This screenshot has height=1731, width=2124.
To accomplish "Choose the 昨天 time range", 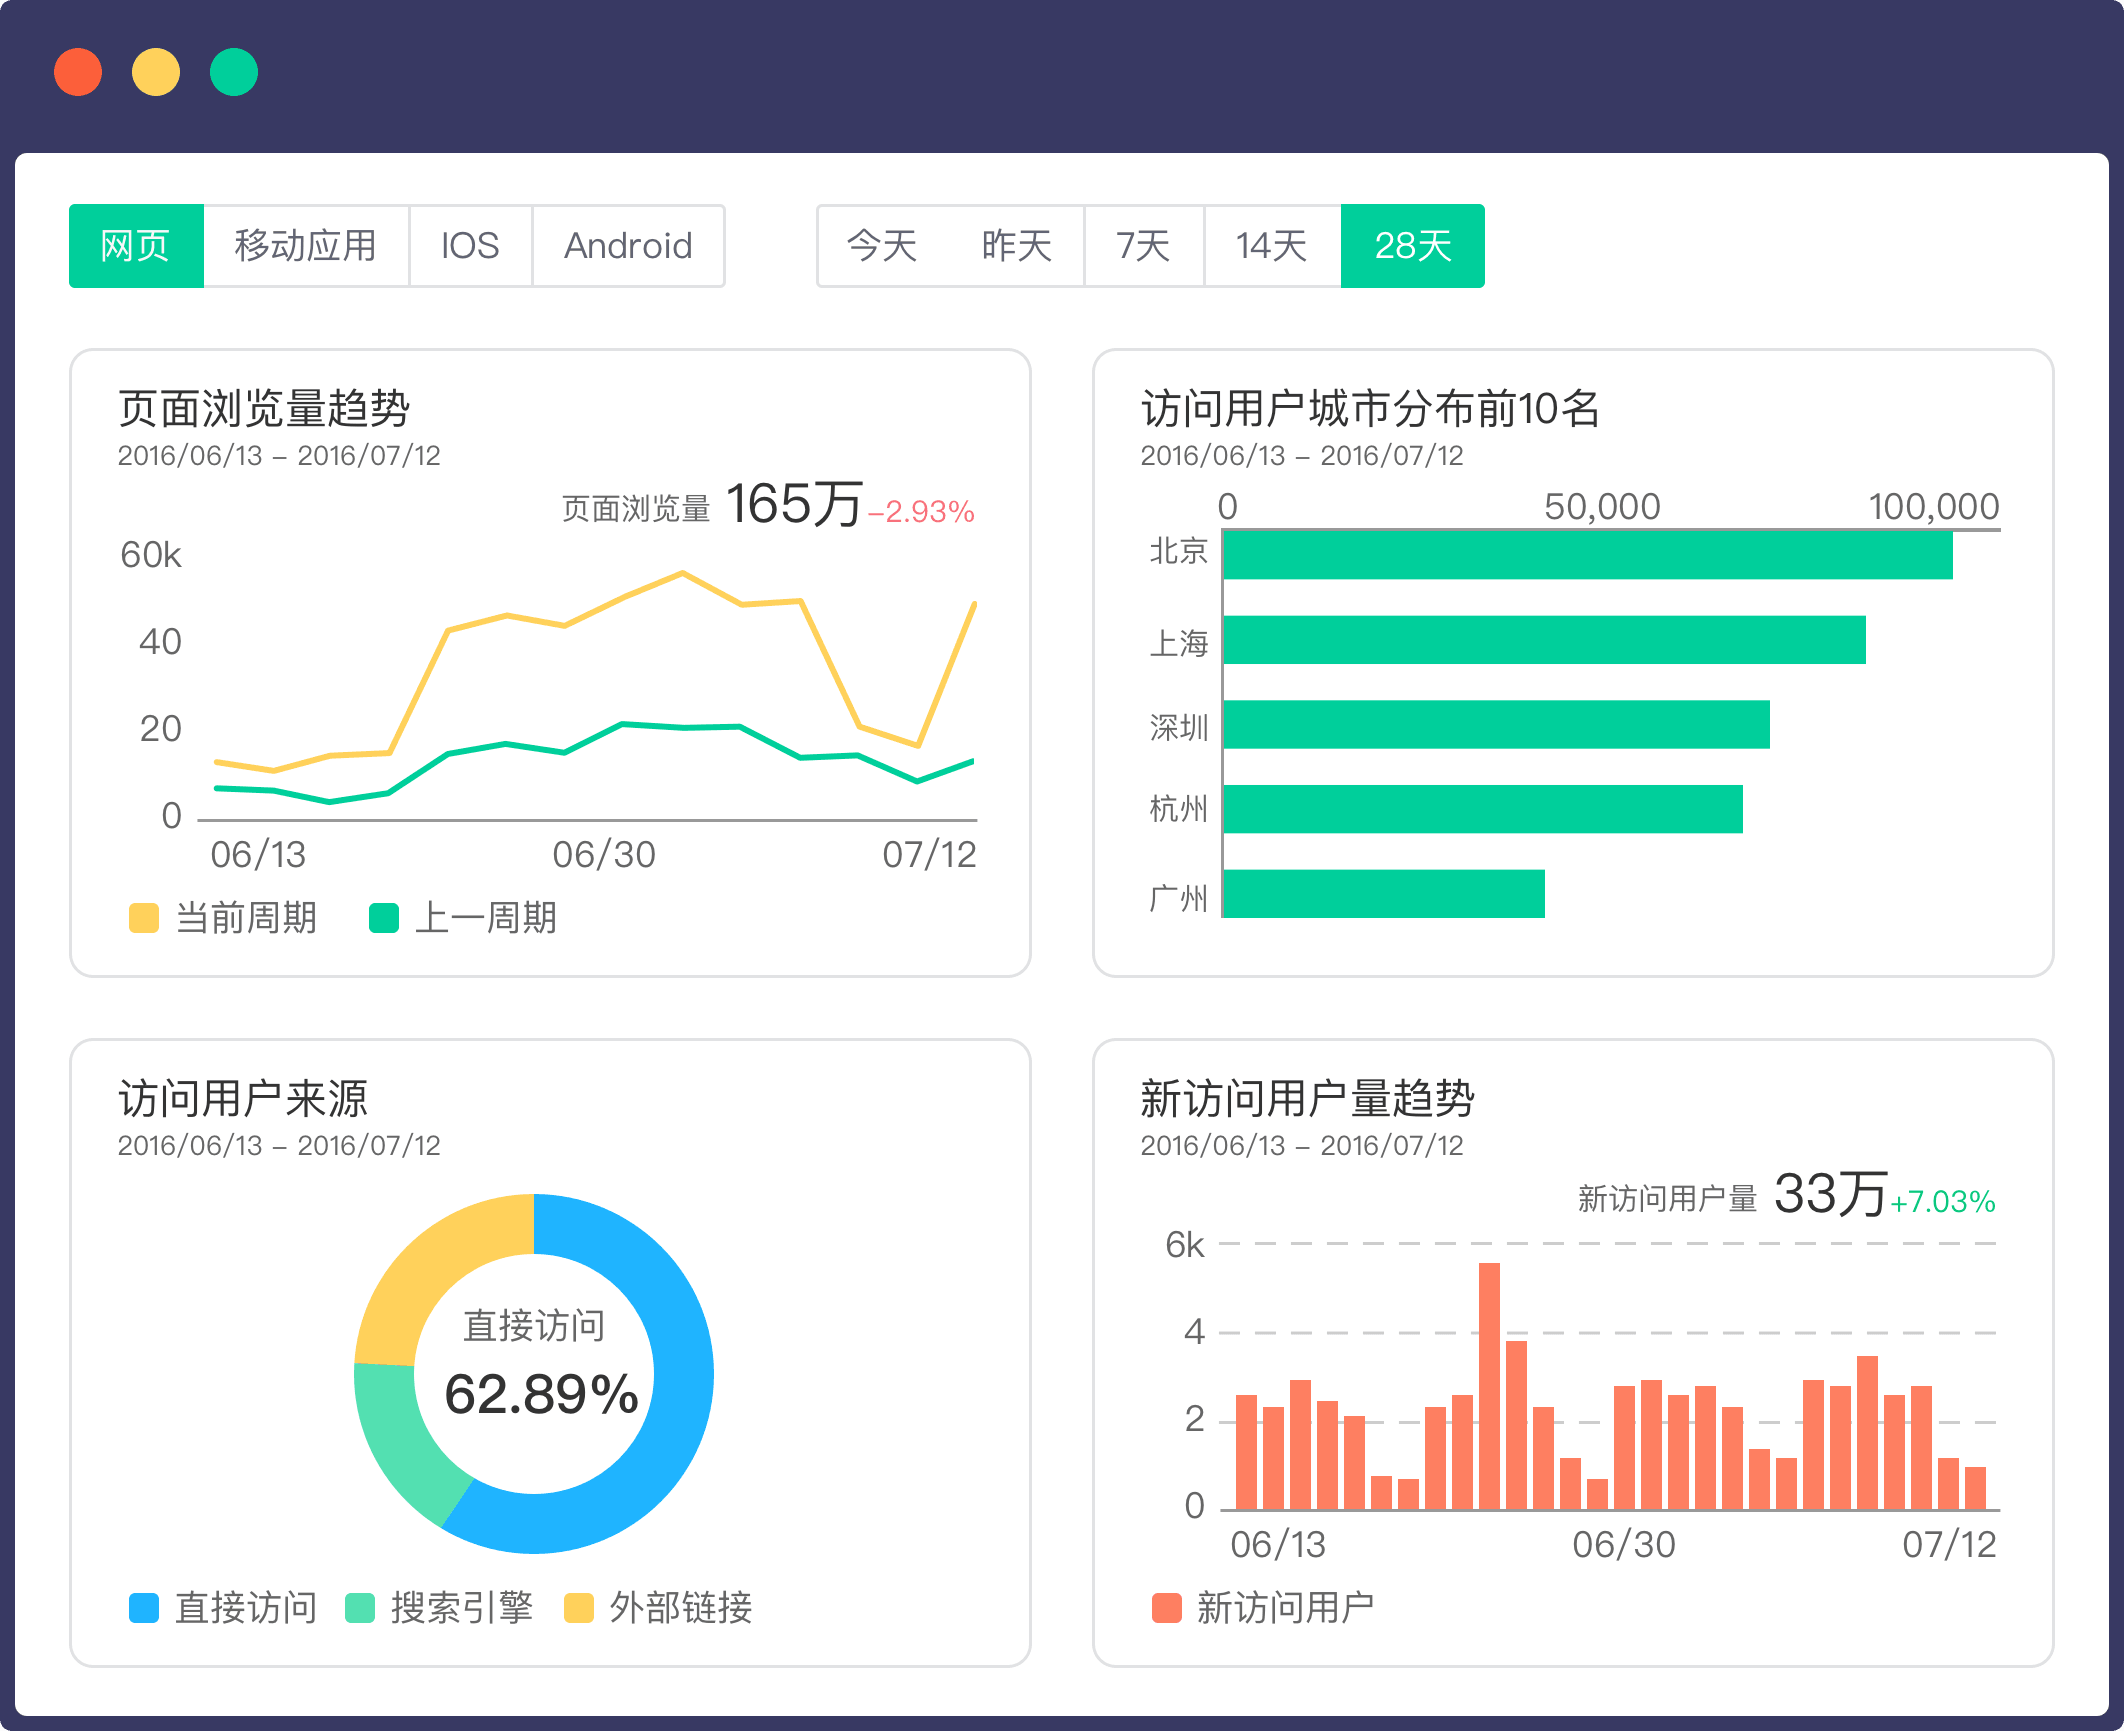I will [1016, 246].
